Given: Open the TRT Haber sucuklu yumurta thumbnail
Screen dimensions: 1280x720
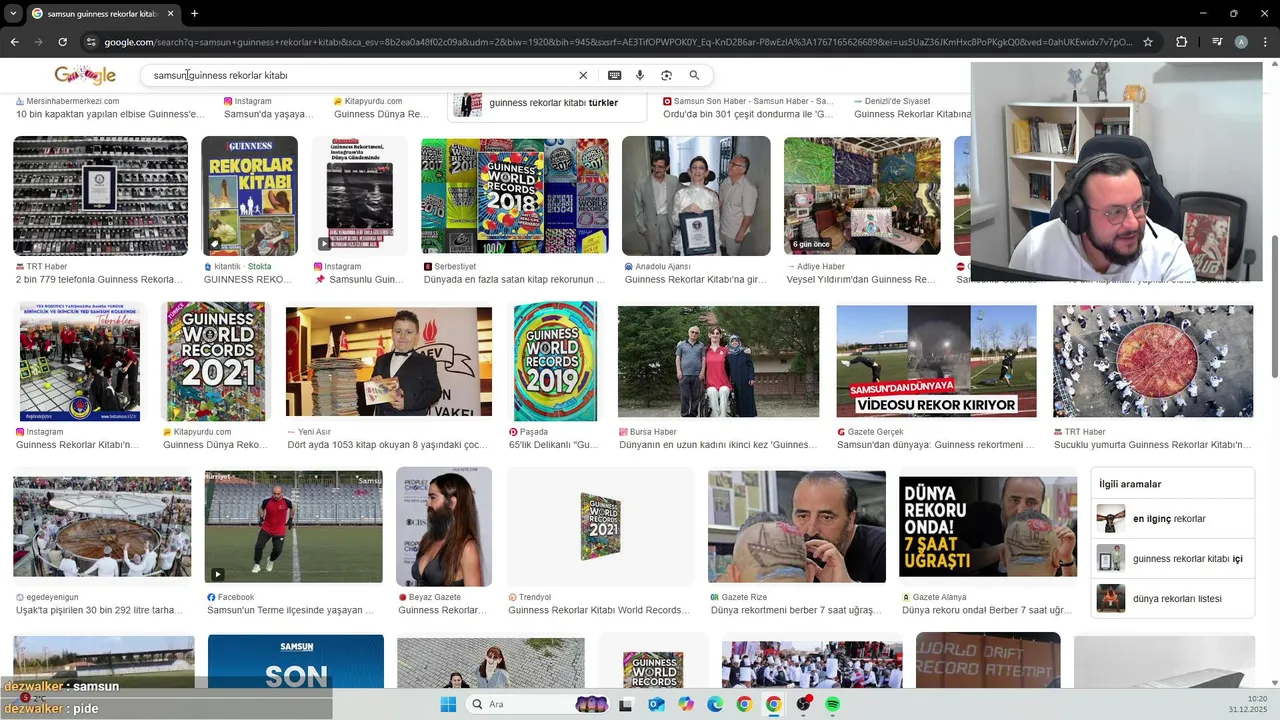Looking at the screenshot, I should point(1153,361).
